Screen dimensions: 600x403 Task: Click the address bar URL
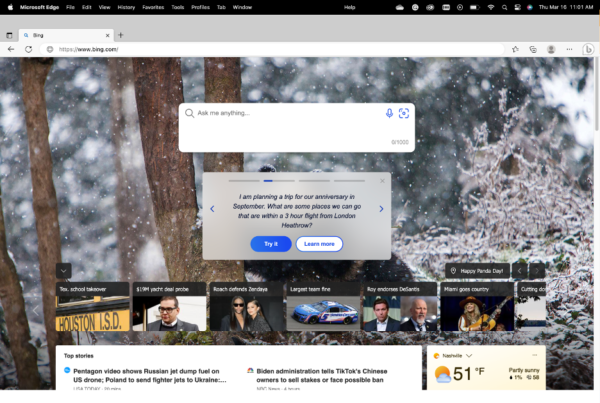coord(88,49)
